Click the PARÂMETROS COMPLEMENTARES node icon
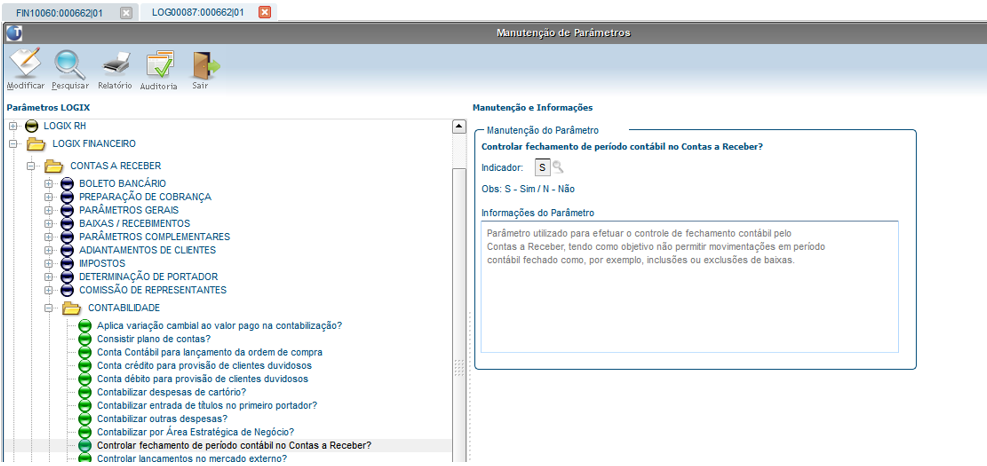The image size is (987, 466). (x=67, y=237)
